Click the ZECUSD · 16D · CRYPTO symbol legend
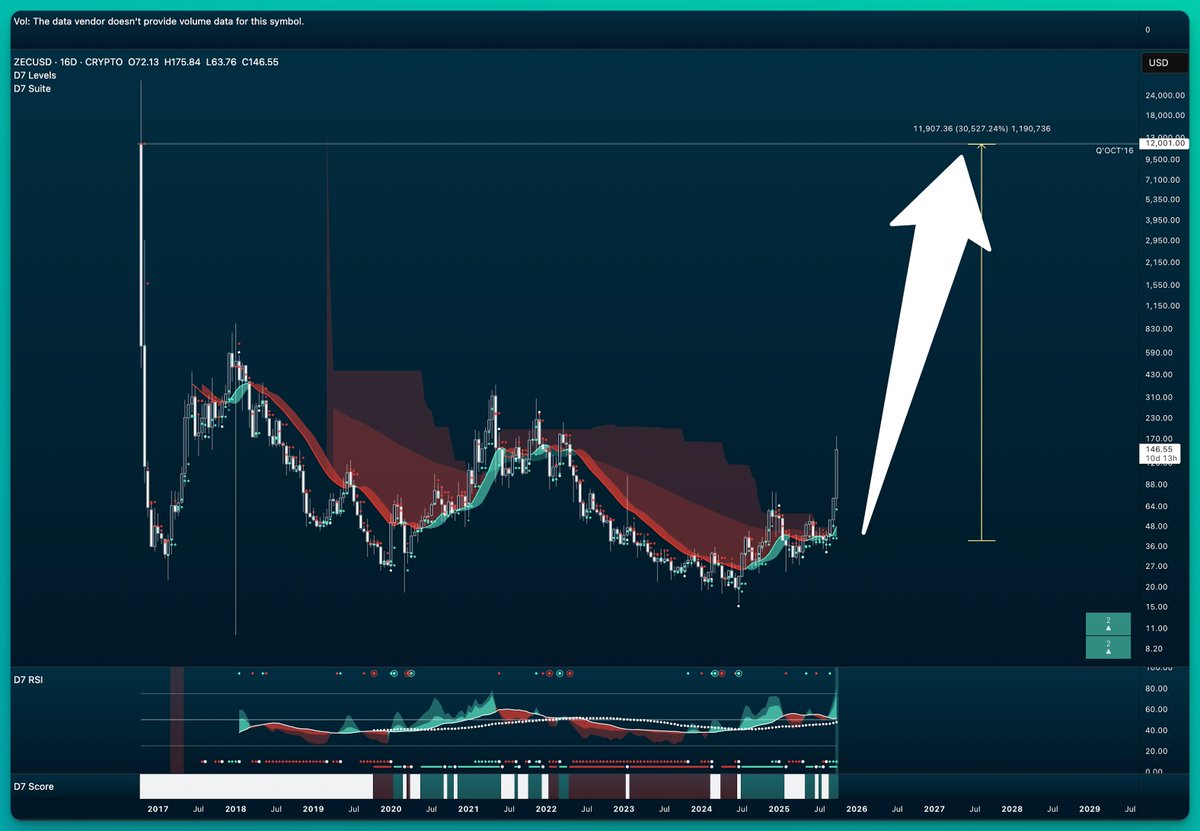Image resolution: width=1200 pixels, height=831 pixels. 68,62
